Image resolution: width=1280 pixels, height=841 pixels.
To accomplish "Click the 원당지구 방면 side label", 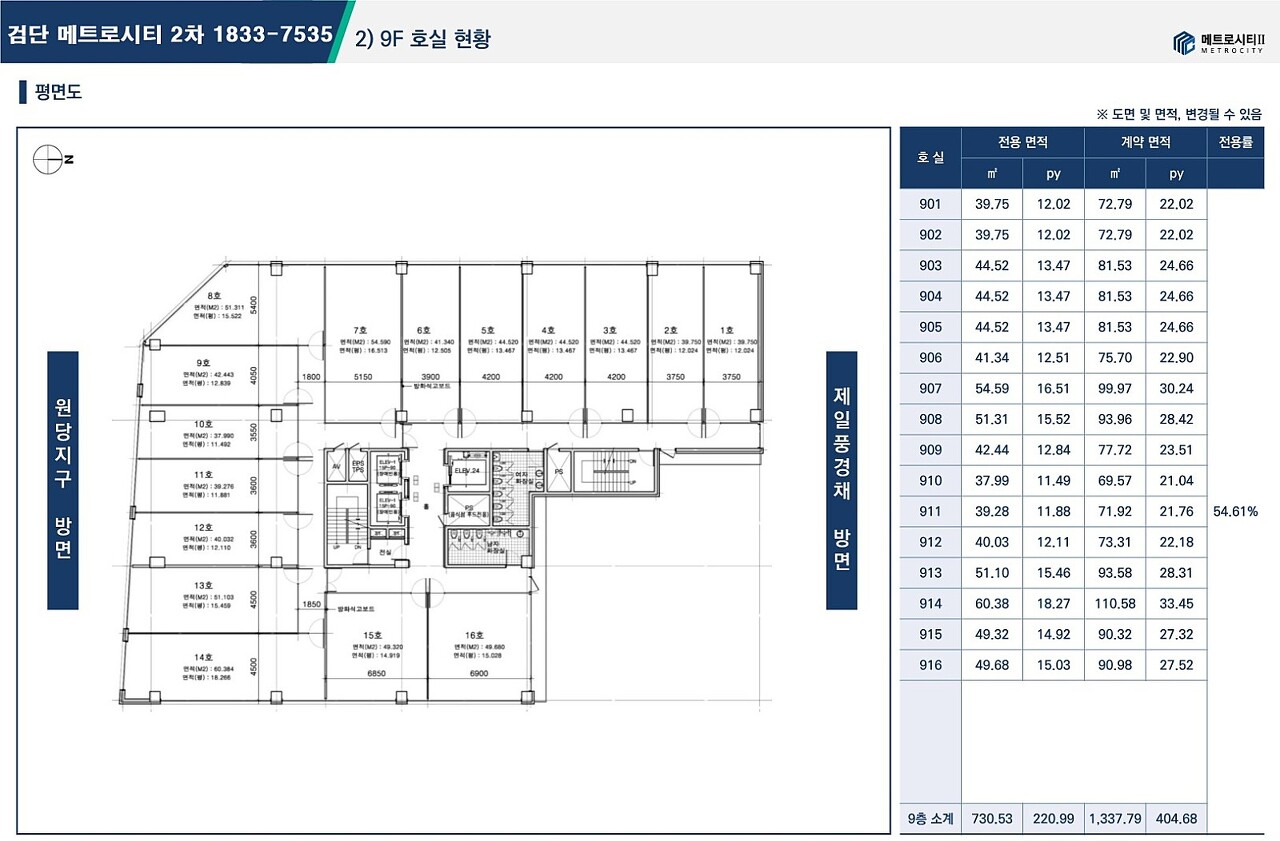I will point(63,480).
